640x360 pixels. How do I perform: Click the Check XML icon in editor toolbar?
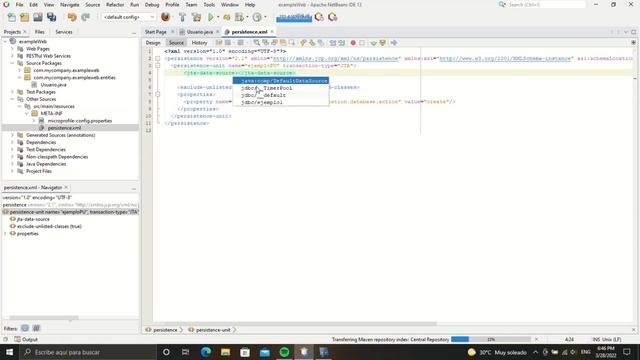click(x=373, y=42)
